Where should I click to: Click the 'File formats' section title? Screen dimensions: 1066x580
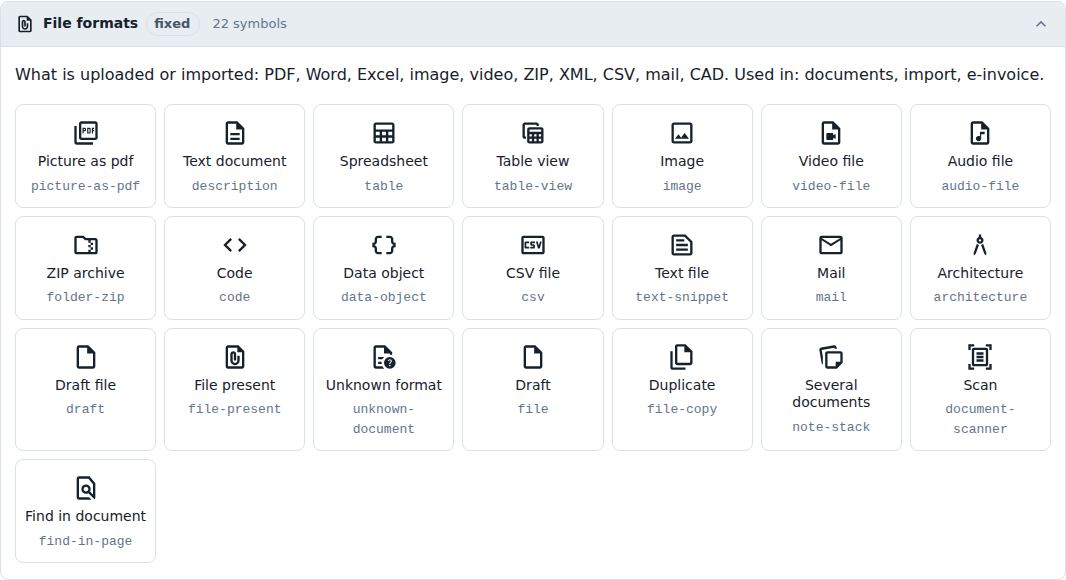pyautogui.click(x=90, y=23)
